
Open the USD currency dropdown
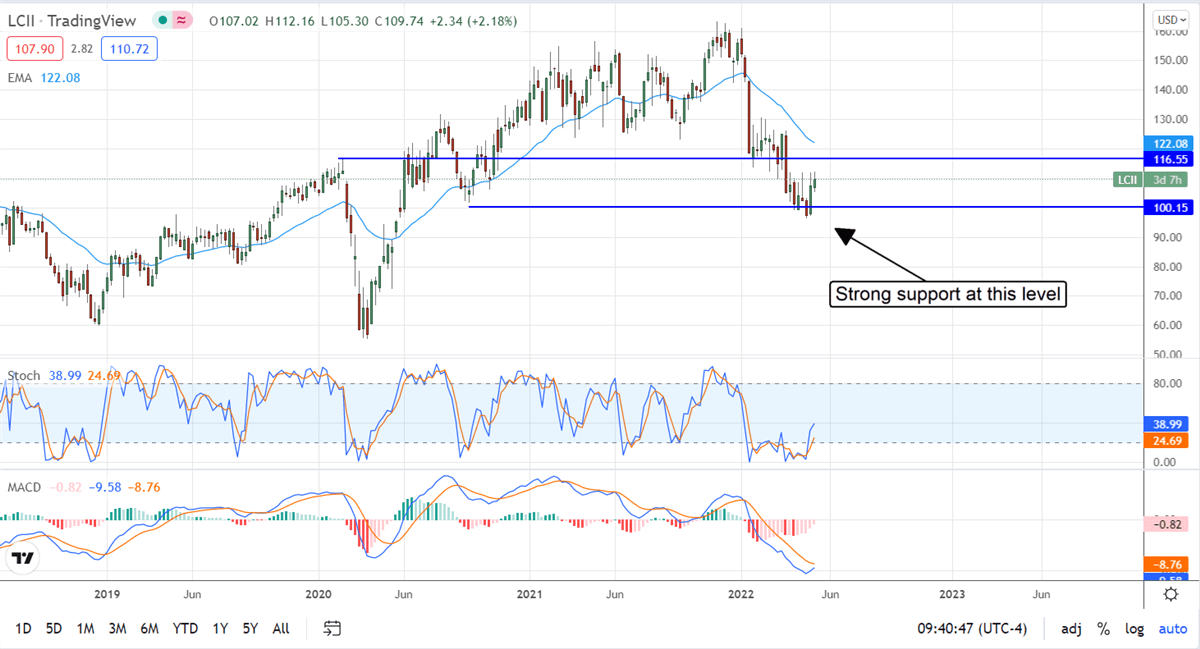1171,17
